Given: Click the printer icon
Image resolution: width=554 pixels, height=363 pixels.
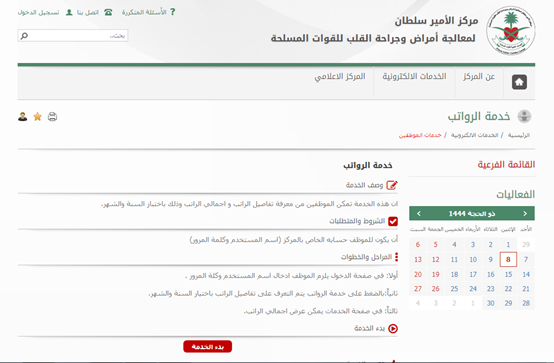Looking at the screenshot, I should [52, 117].
